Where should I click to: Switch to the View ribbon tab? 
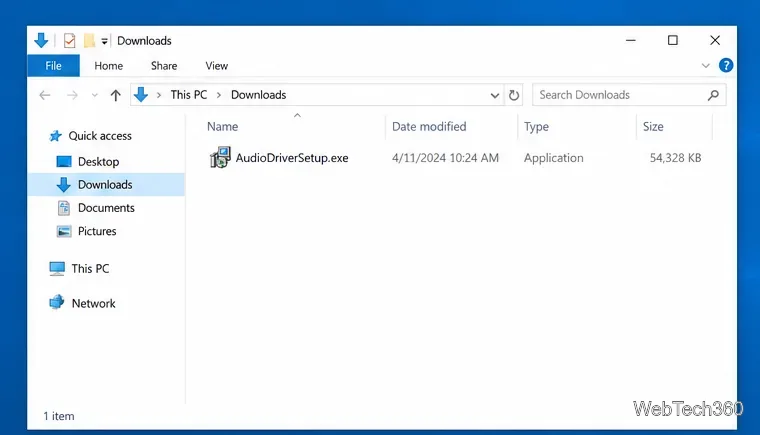tap(217, 66)
